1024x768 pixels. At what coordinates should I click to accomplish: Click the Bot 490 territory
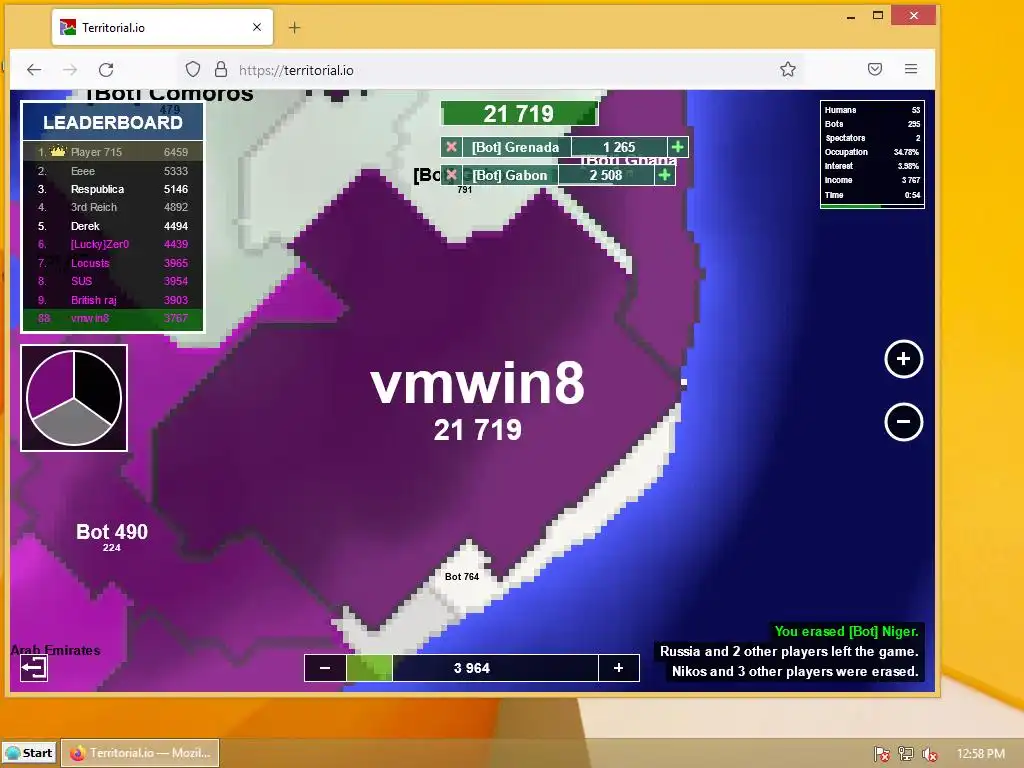[112, 532]
